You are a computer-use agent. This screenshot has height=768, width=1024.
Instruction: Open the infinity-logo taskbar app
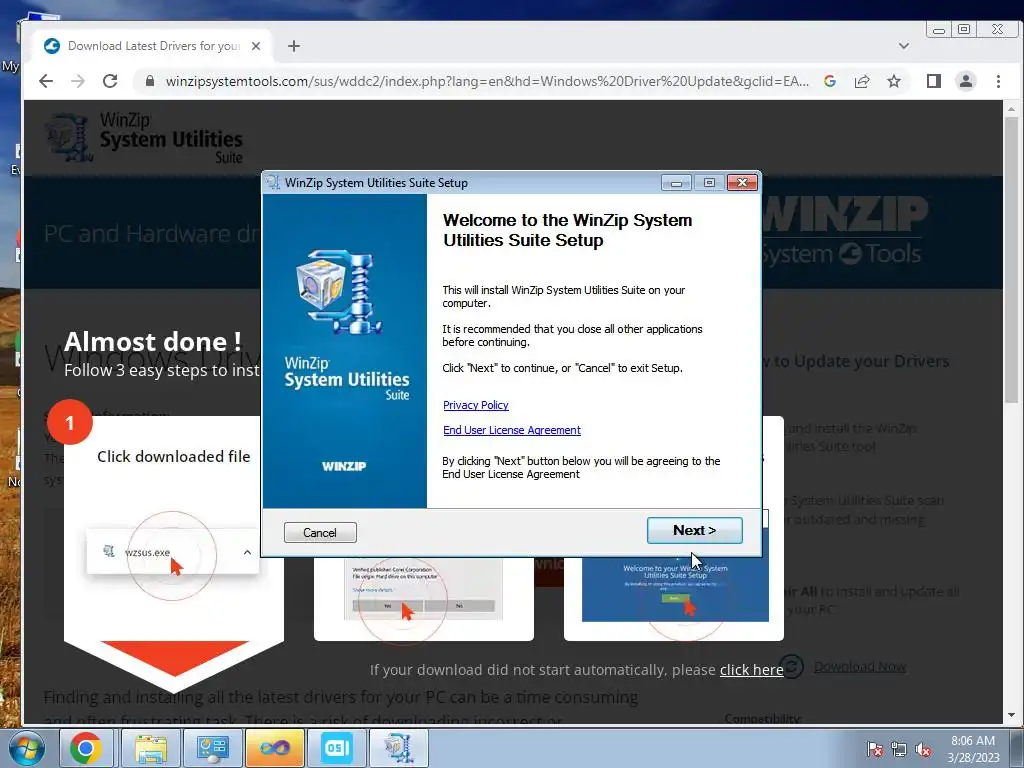274,748
